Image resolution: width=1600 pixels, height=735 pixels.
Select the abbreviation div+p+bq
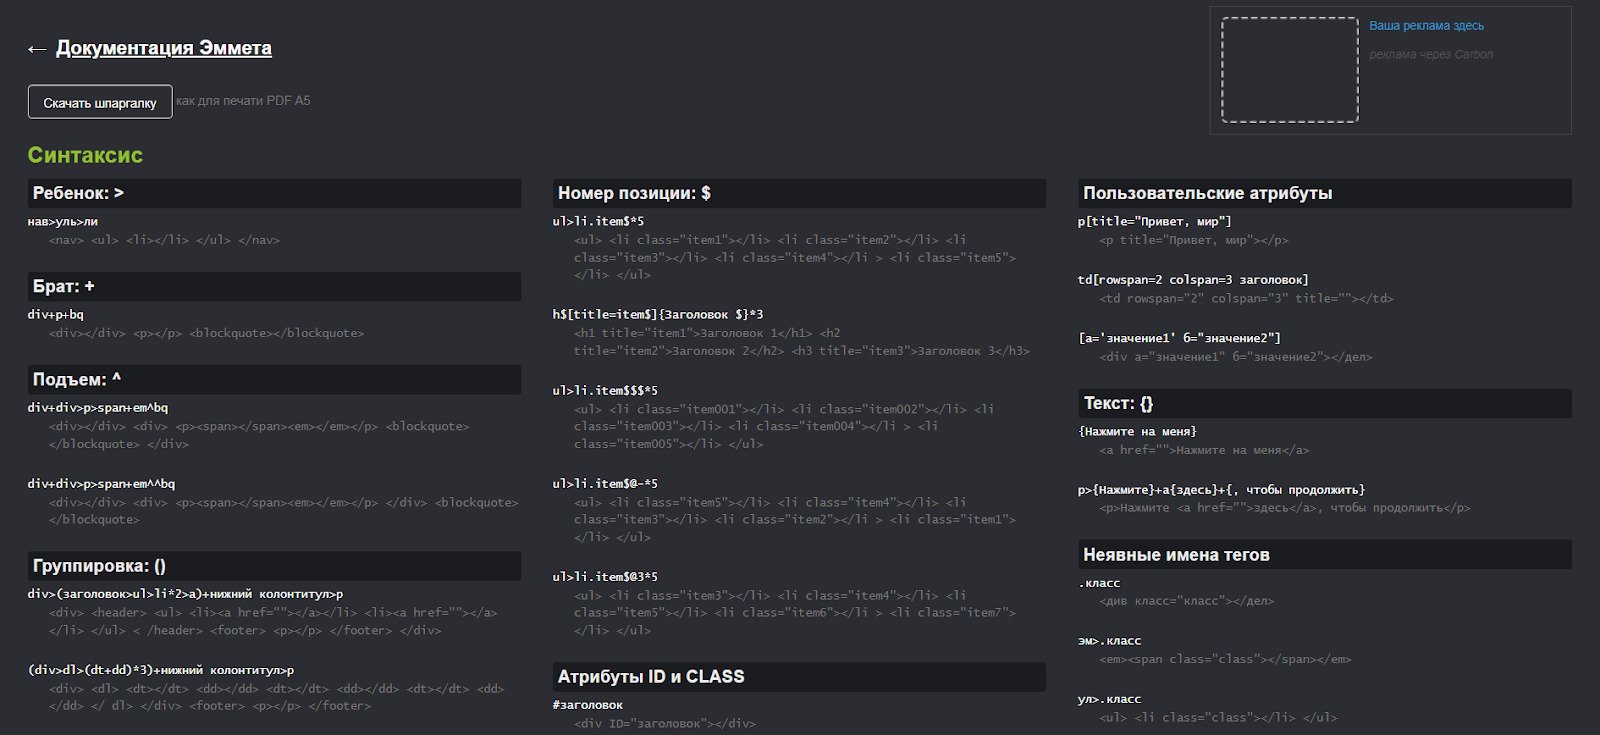[x=56, y=315]
